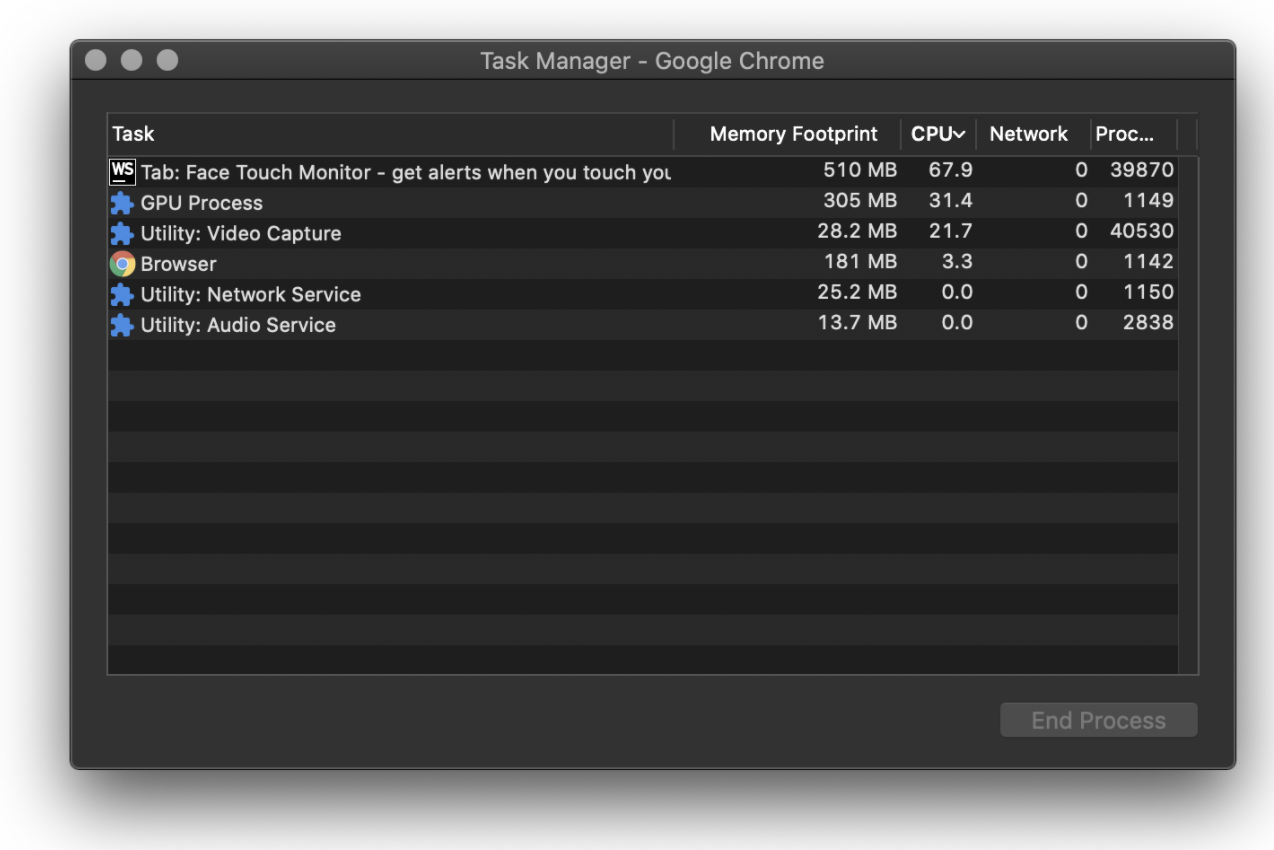Click process ID 1142
The width and height of the screenshot is (1274, 850).
[1148, 262]
